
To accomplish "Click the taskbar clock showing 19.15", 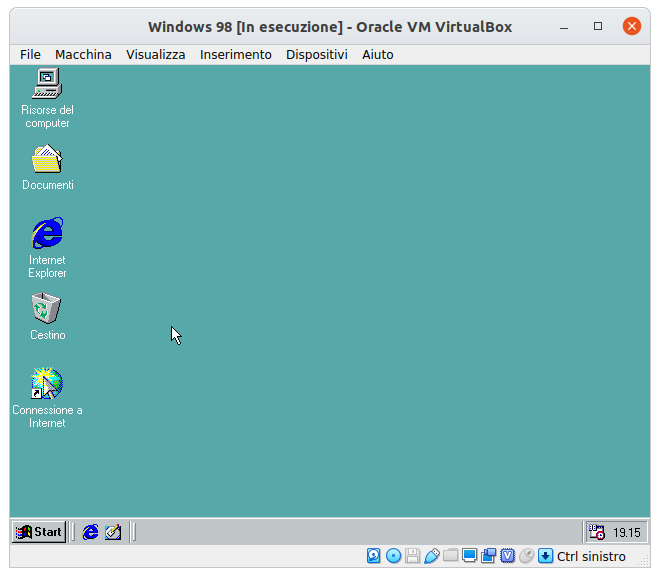I will point(627,532).
